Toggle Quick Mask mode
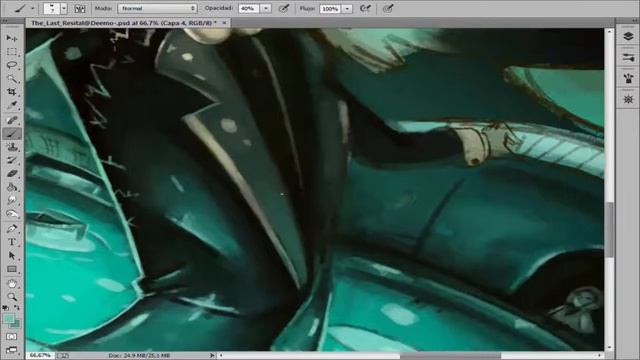This screenshot has width=640, height=360. click(x=11, y=337)
